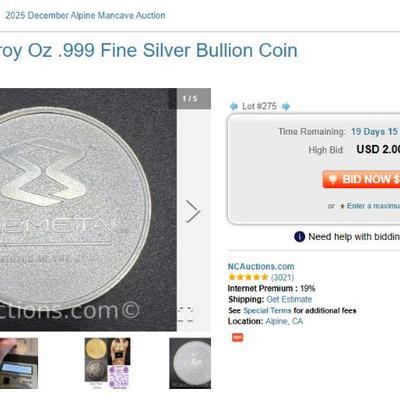Go to previous lot using left arrow

[x=233, y=107]
